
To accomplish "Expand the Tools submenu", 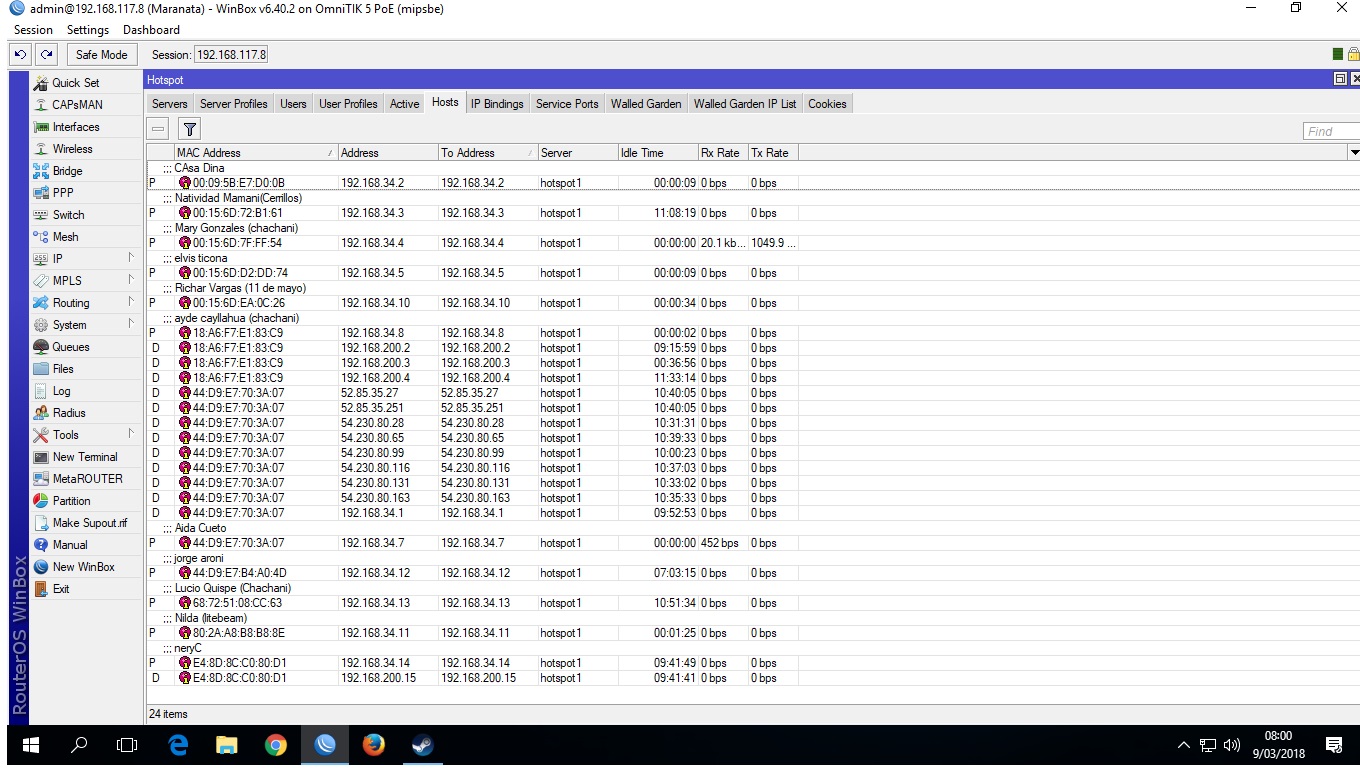I will tap(131, 434).
